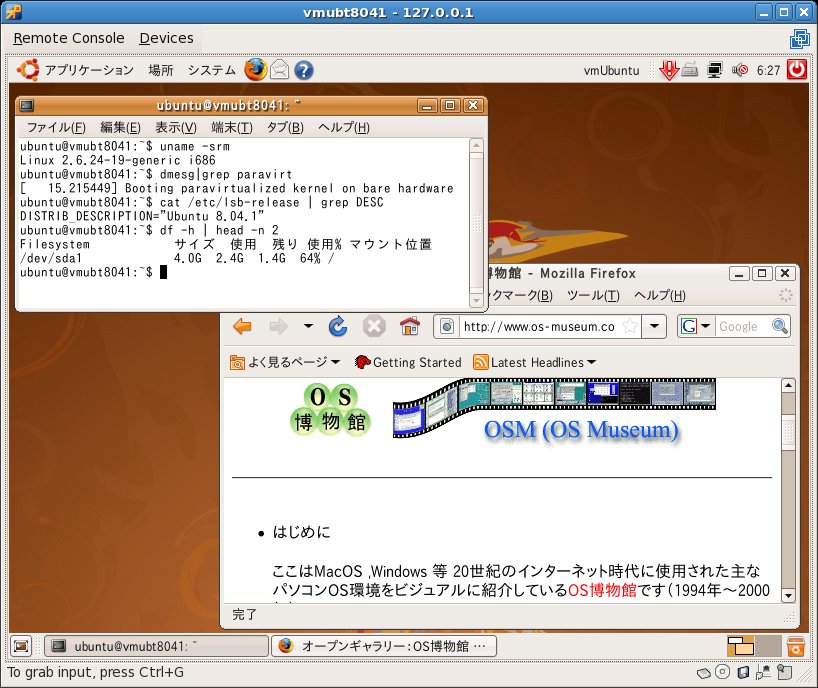Image resolution: width=818 pixels, height=688 pixels.
Task: Open the Latest Headlines feed dropdown
Action: point(534,362)
